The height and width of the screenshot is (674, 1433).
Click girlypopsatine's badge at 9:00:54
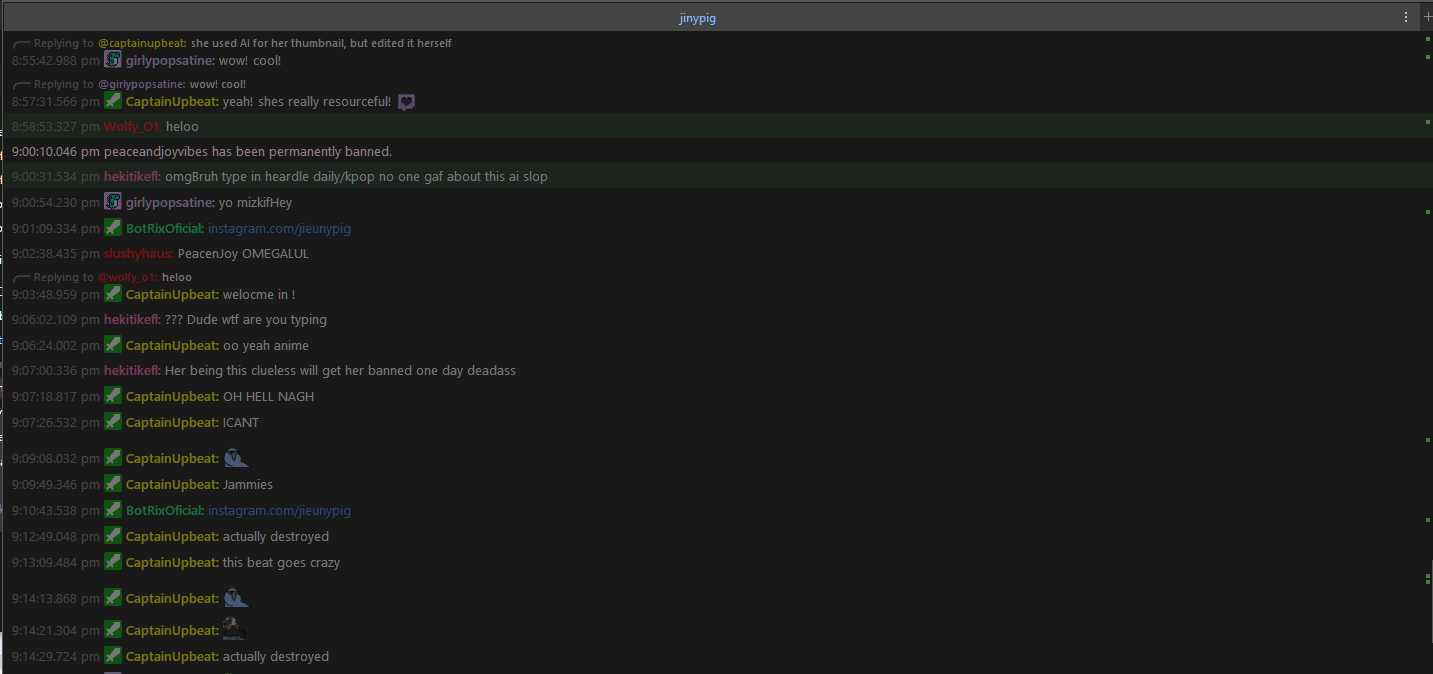pyautogui.click(x=113, y=202)
